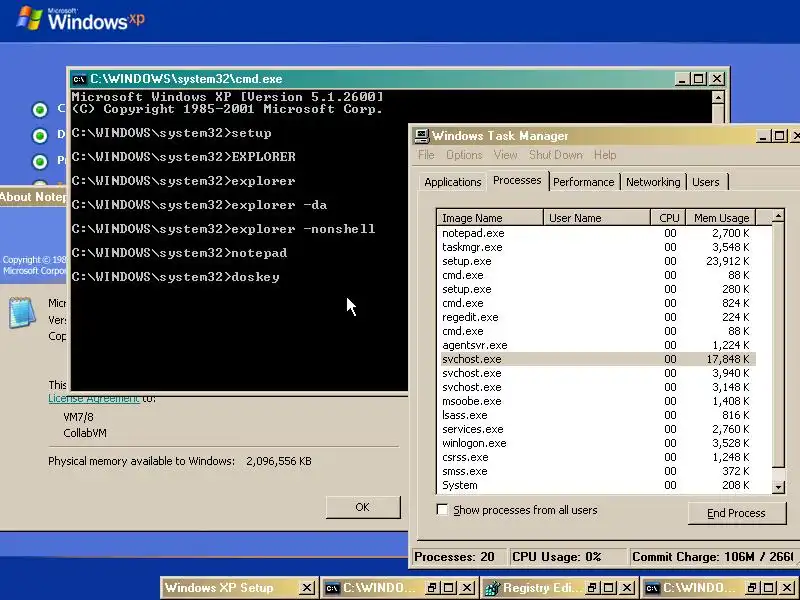The width and height of the screenshot is (800, 600).
Task: Select the taskmgr.exe process row
Action: tap(596, 247)
